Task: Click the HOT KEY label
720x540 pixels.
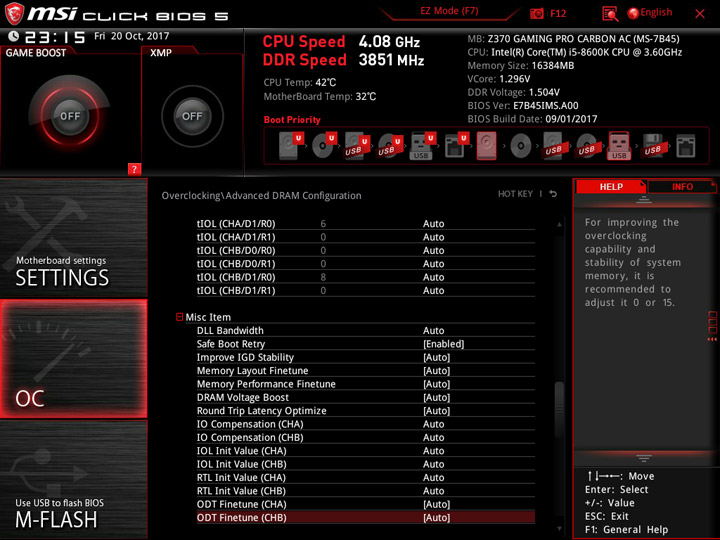Action: [515, 194]
